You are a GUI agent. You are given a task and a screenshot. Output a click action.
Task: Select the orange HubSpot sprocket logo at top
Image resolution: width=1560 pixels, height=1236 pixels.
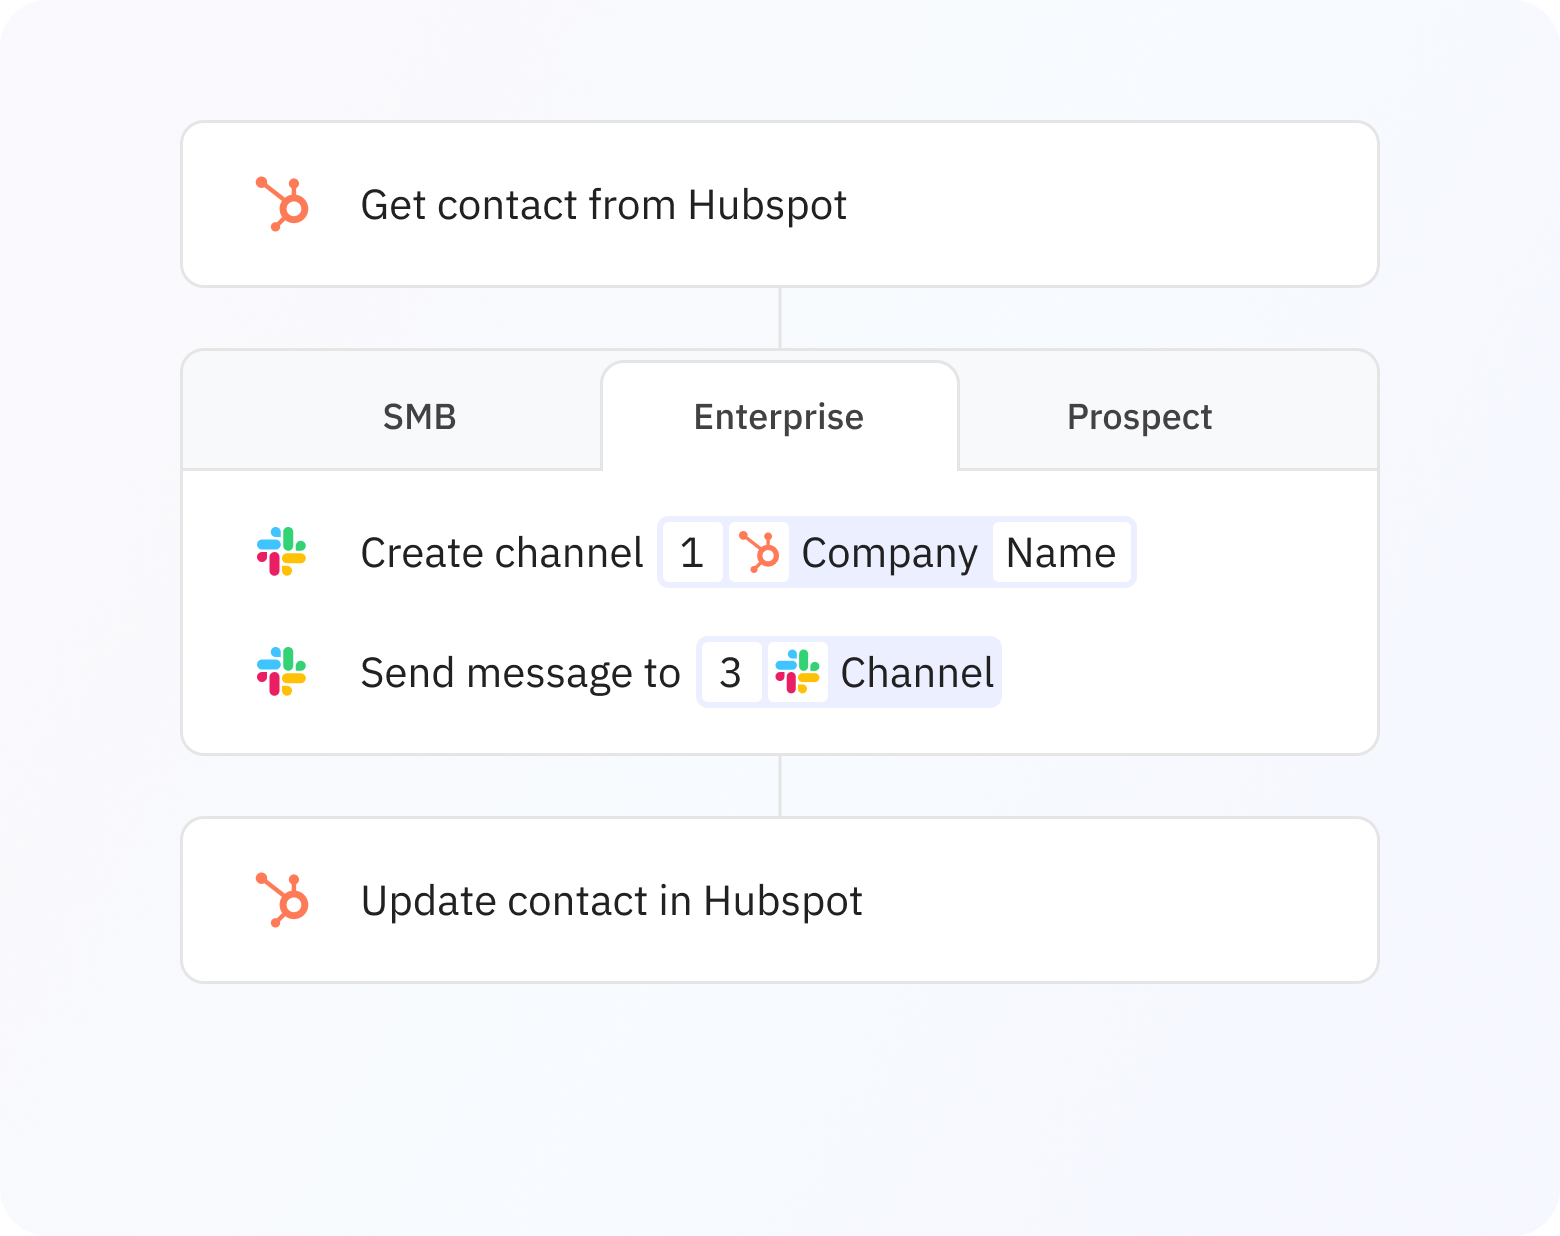(283, 203)
